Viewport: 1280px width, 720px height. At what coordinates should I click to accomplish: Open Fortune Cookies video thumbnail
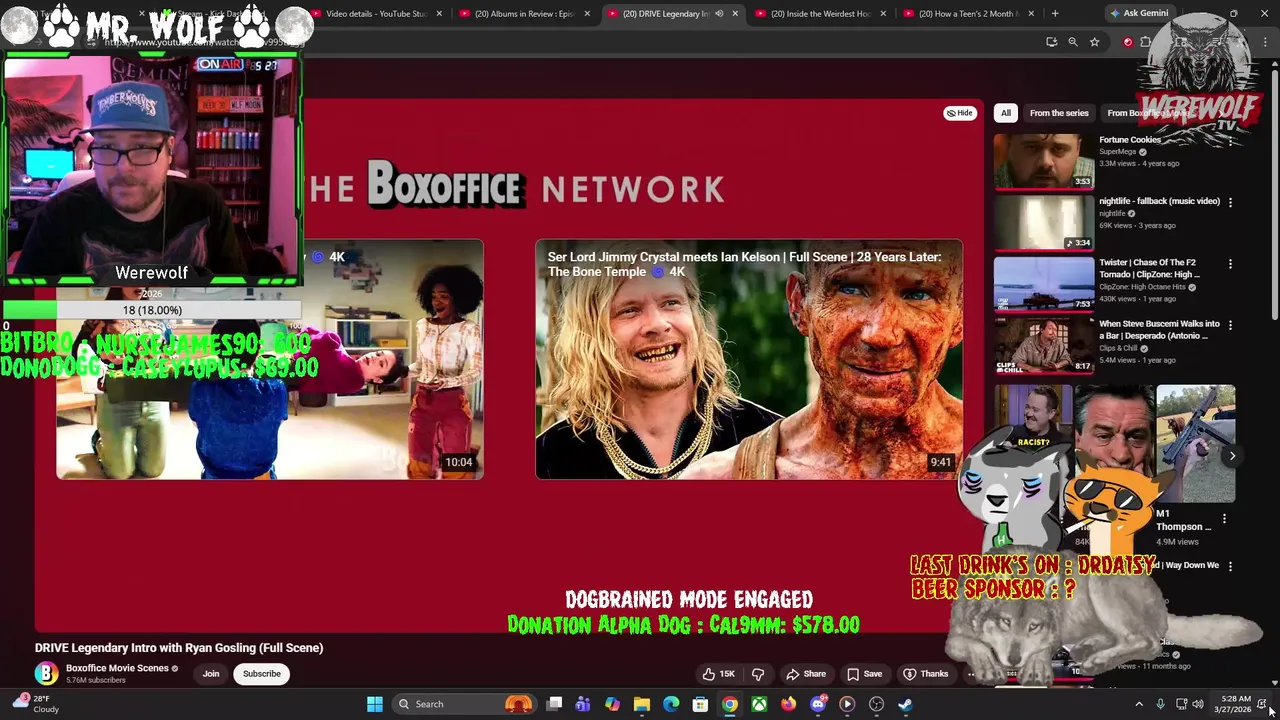1044,161
